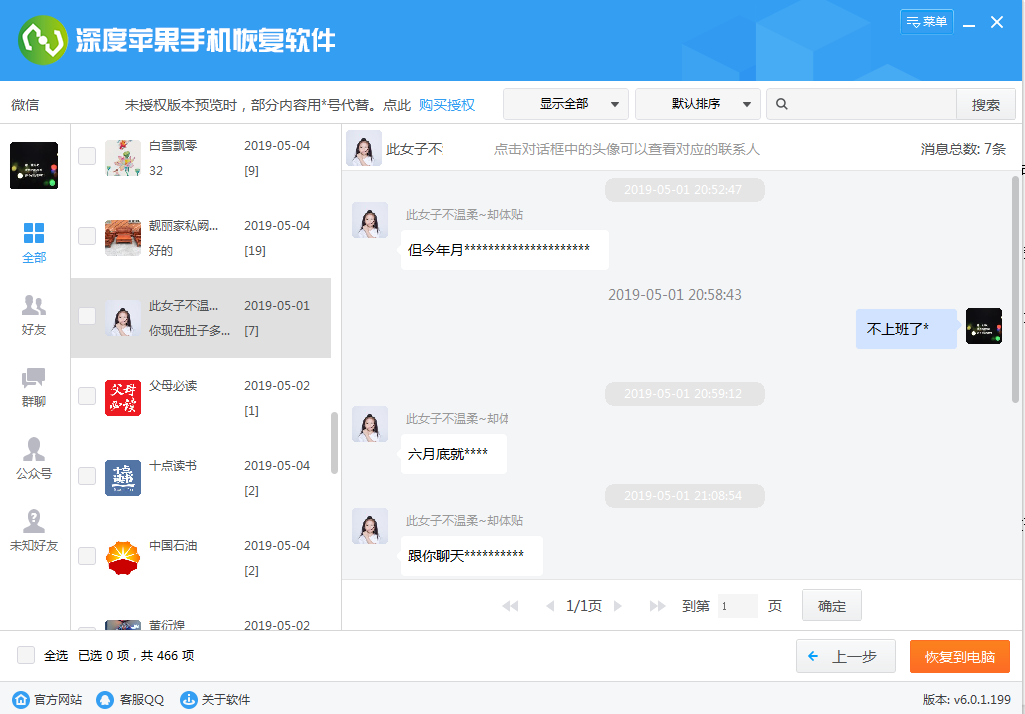Open the 购买授权 purchase link
Screen dimensions: 1025x714
tap(446, 105)
